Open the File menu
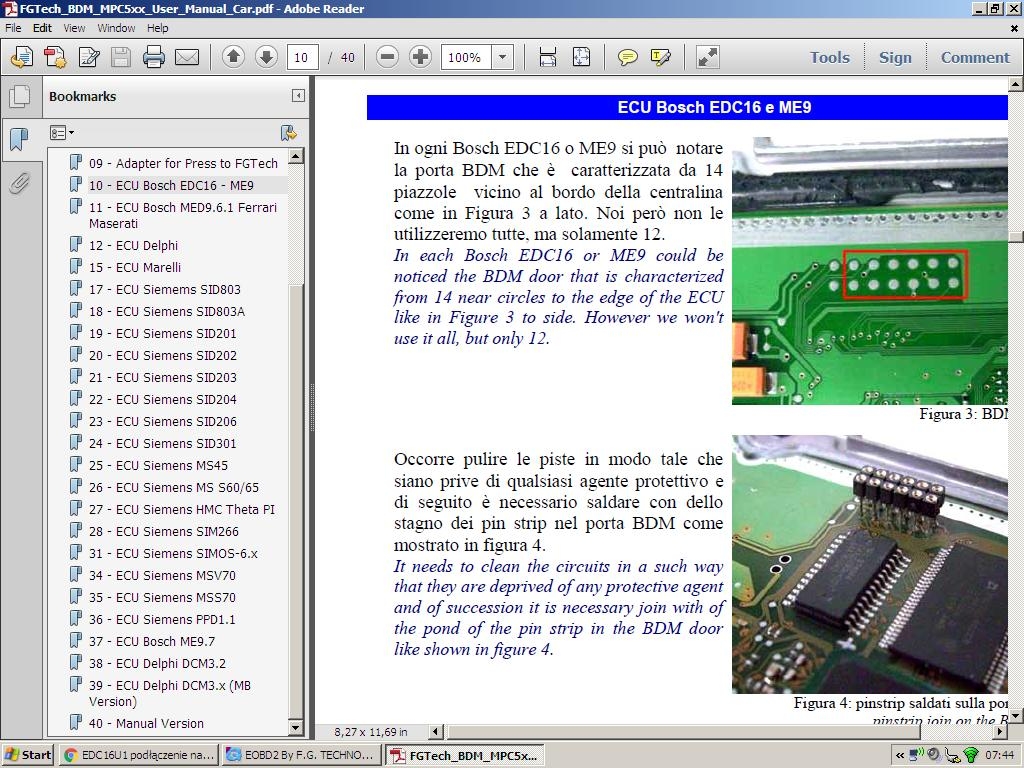The width and height of the screenshot is (1024, 768). [13, 28]
